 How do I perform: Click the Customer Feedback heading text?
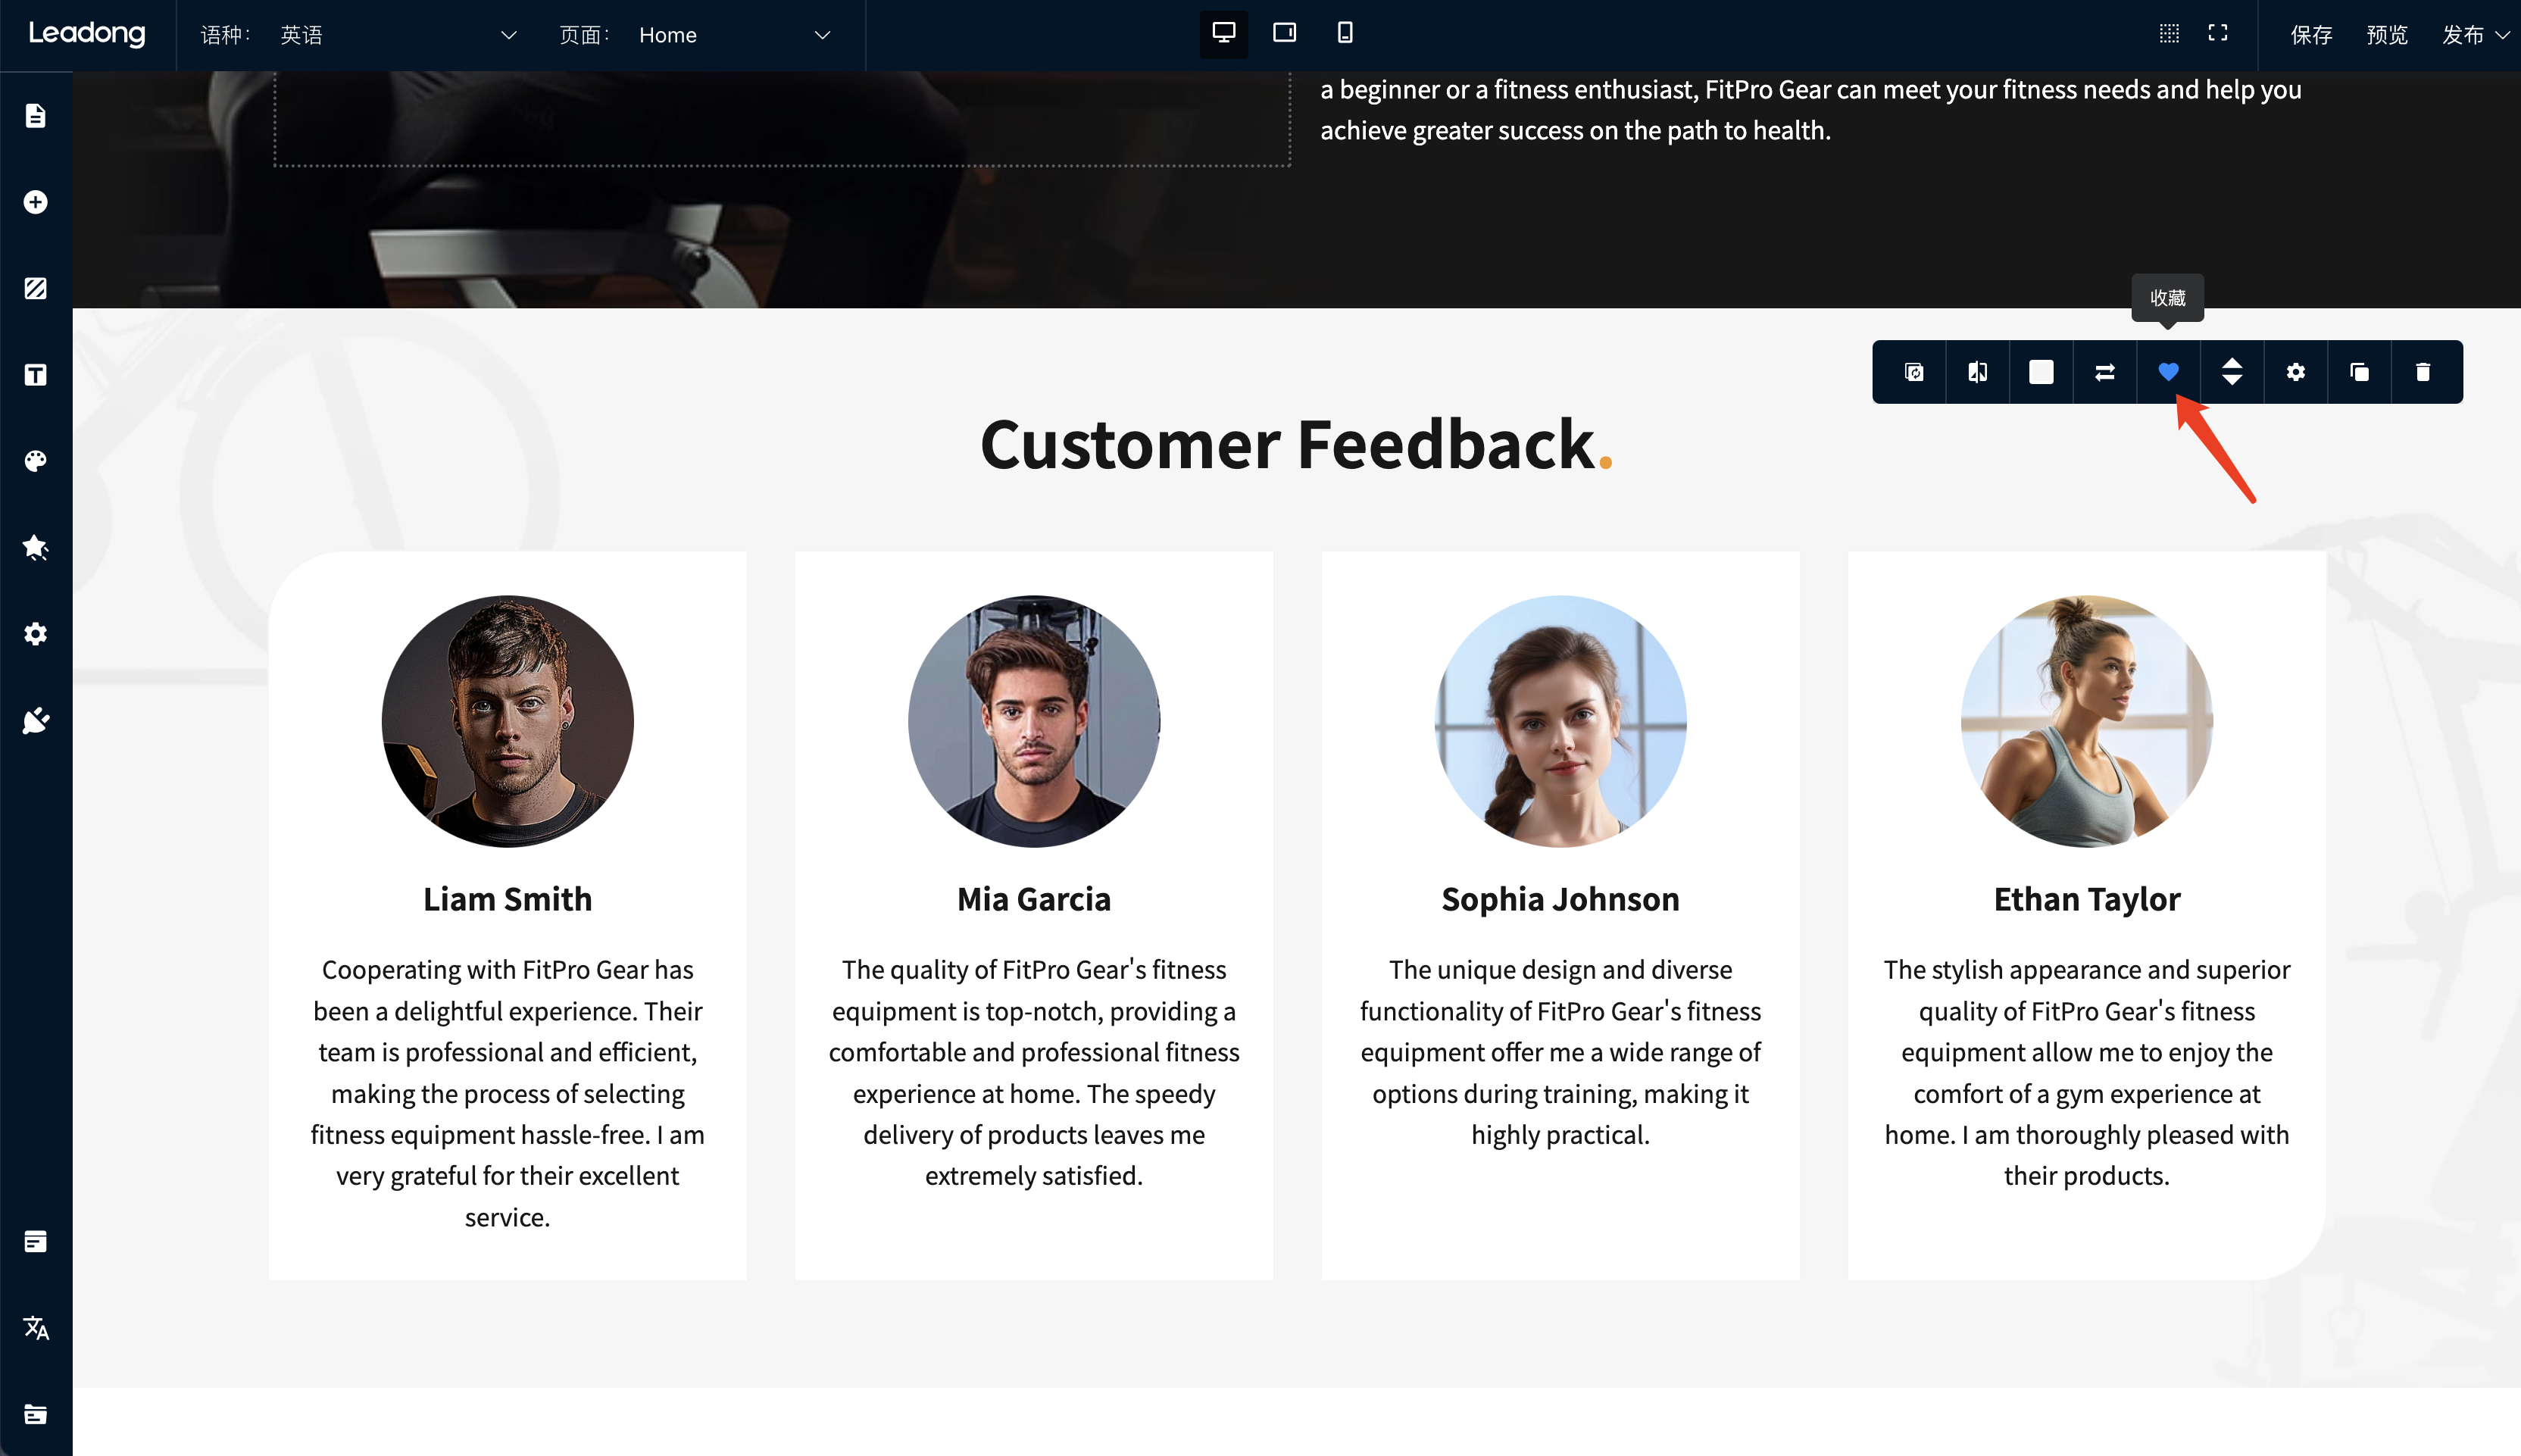[x=1287, y=444]
